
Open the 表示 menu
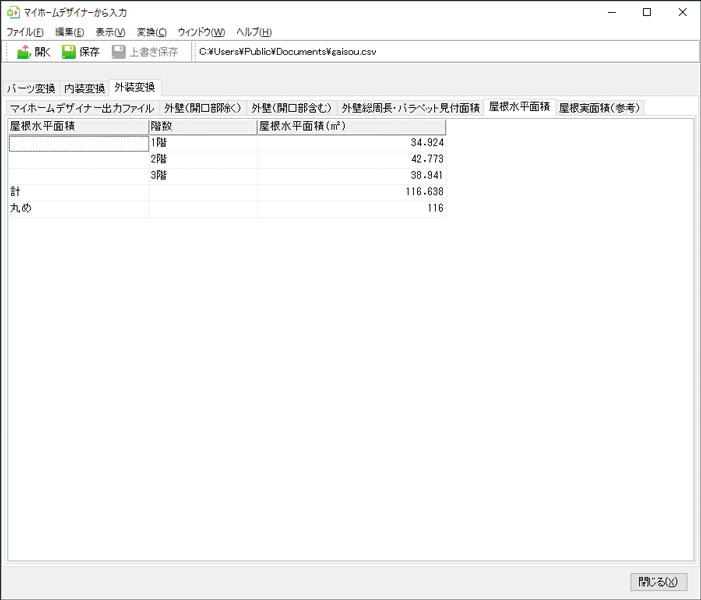pos(110,32)
